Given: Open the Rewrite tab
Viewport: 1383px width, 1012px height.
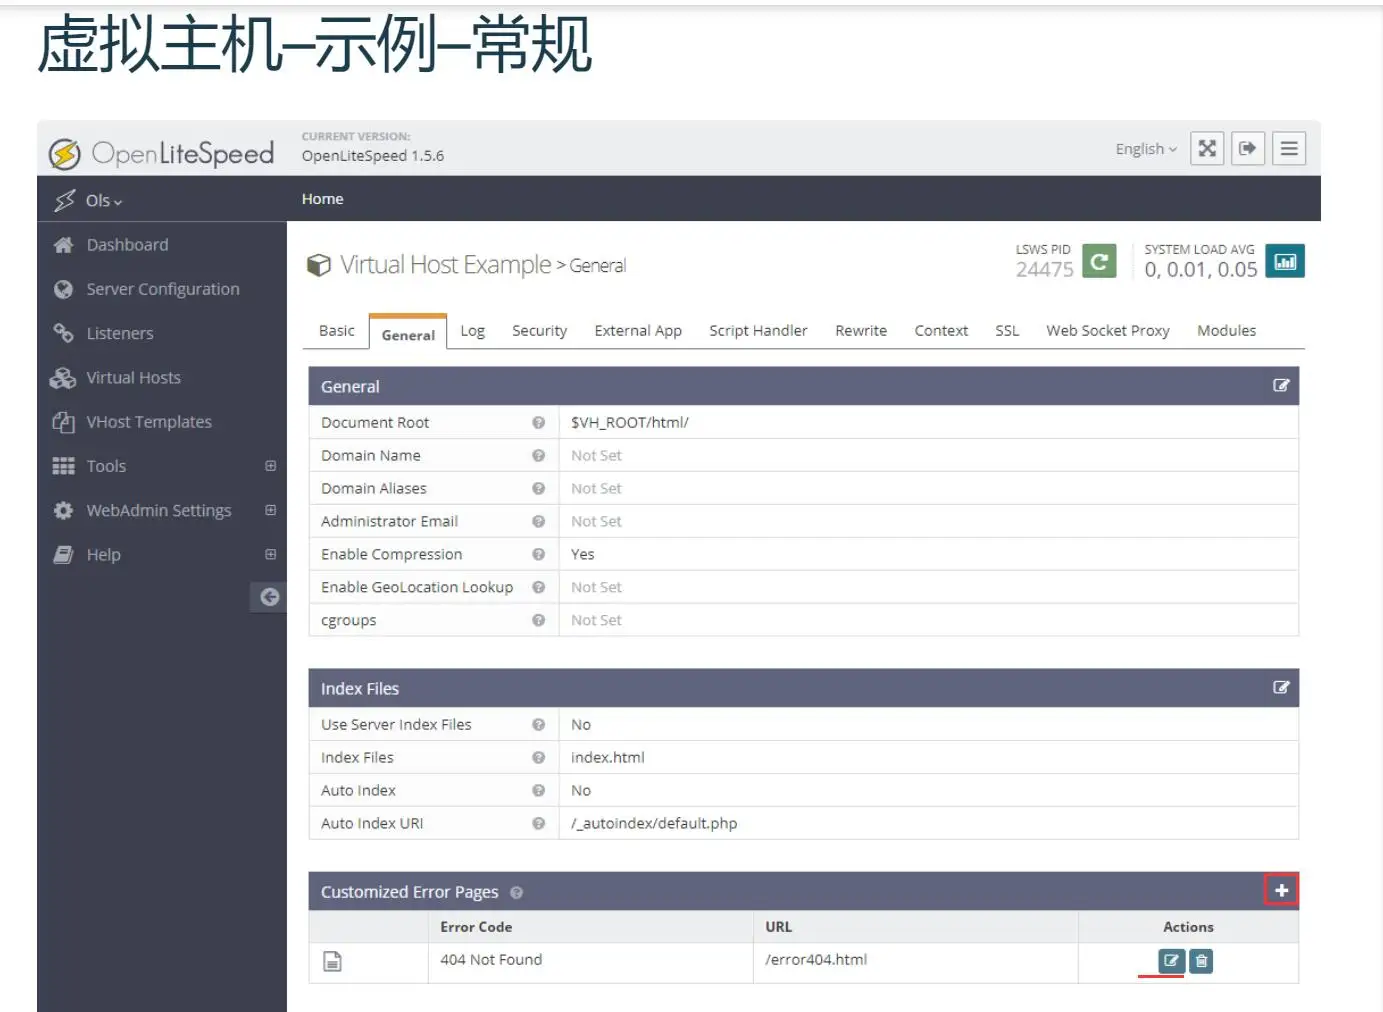Looking at the screenshot, I should click(861, 331).
